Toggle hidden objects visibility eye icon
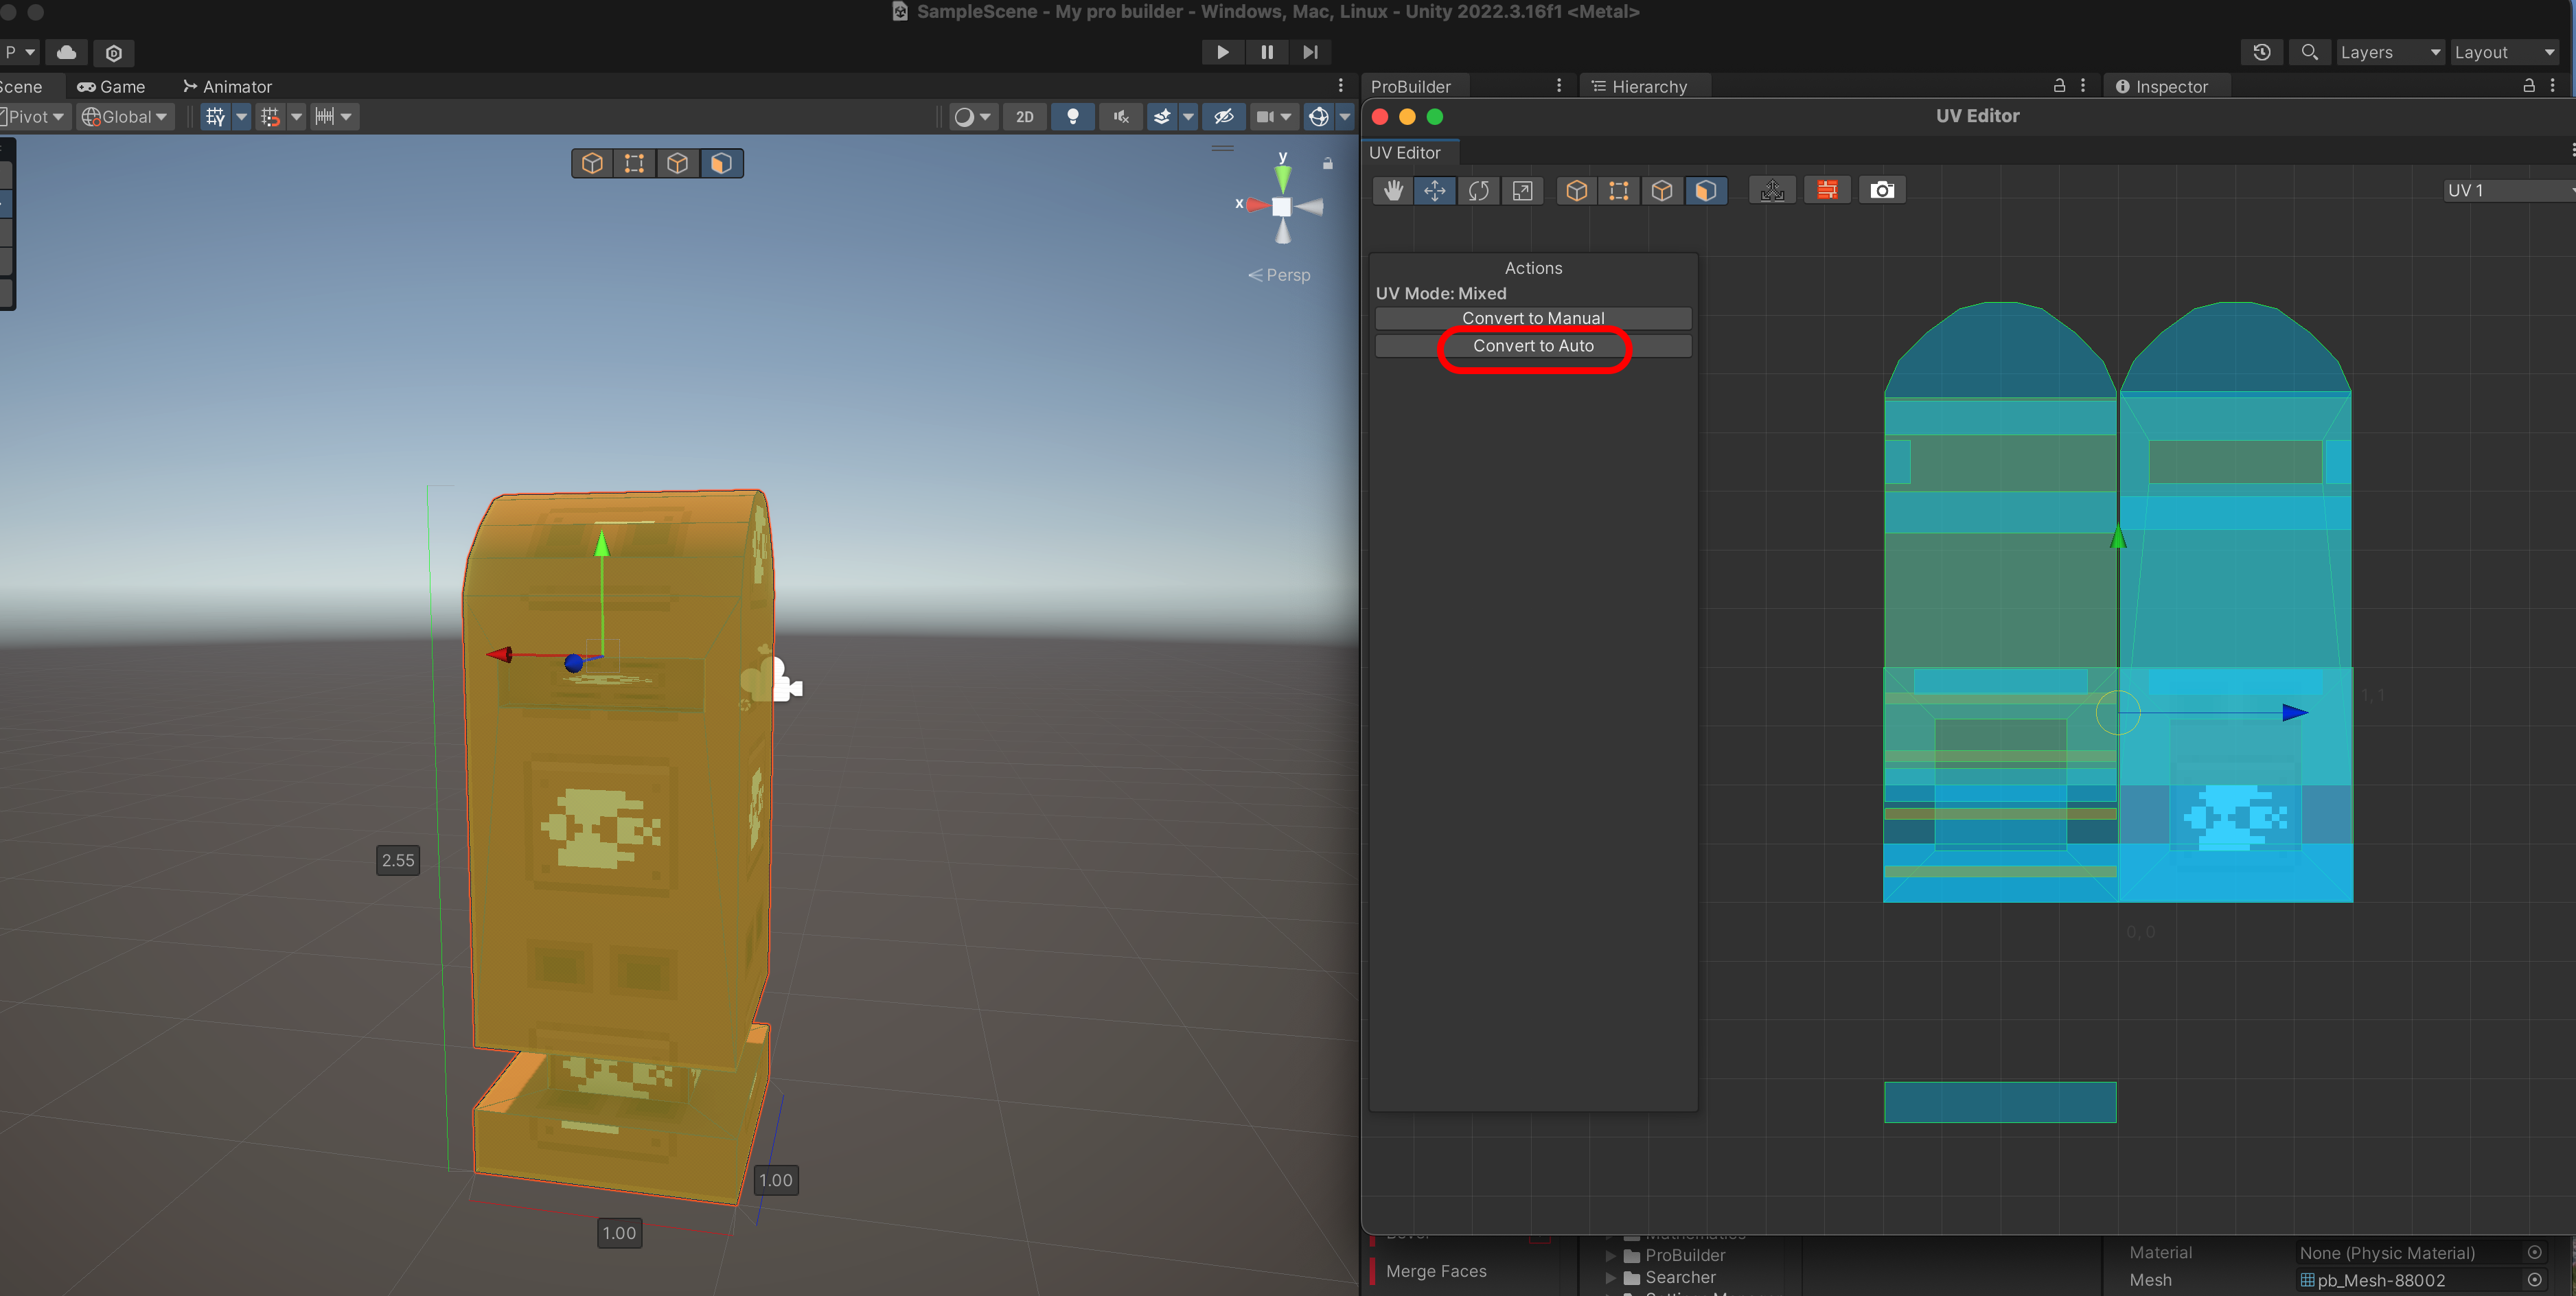The width and height of the screenshot is (2576, 1296). (1223, 117)
